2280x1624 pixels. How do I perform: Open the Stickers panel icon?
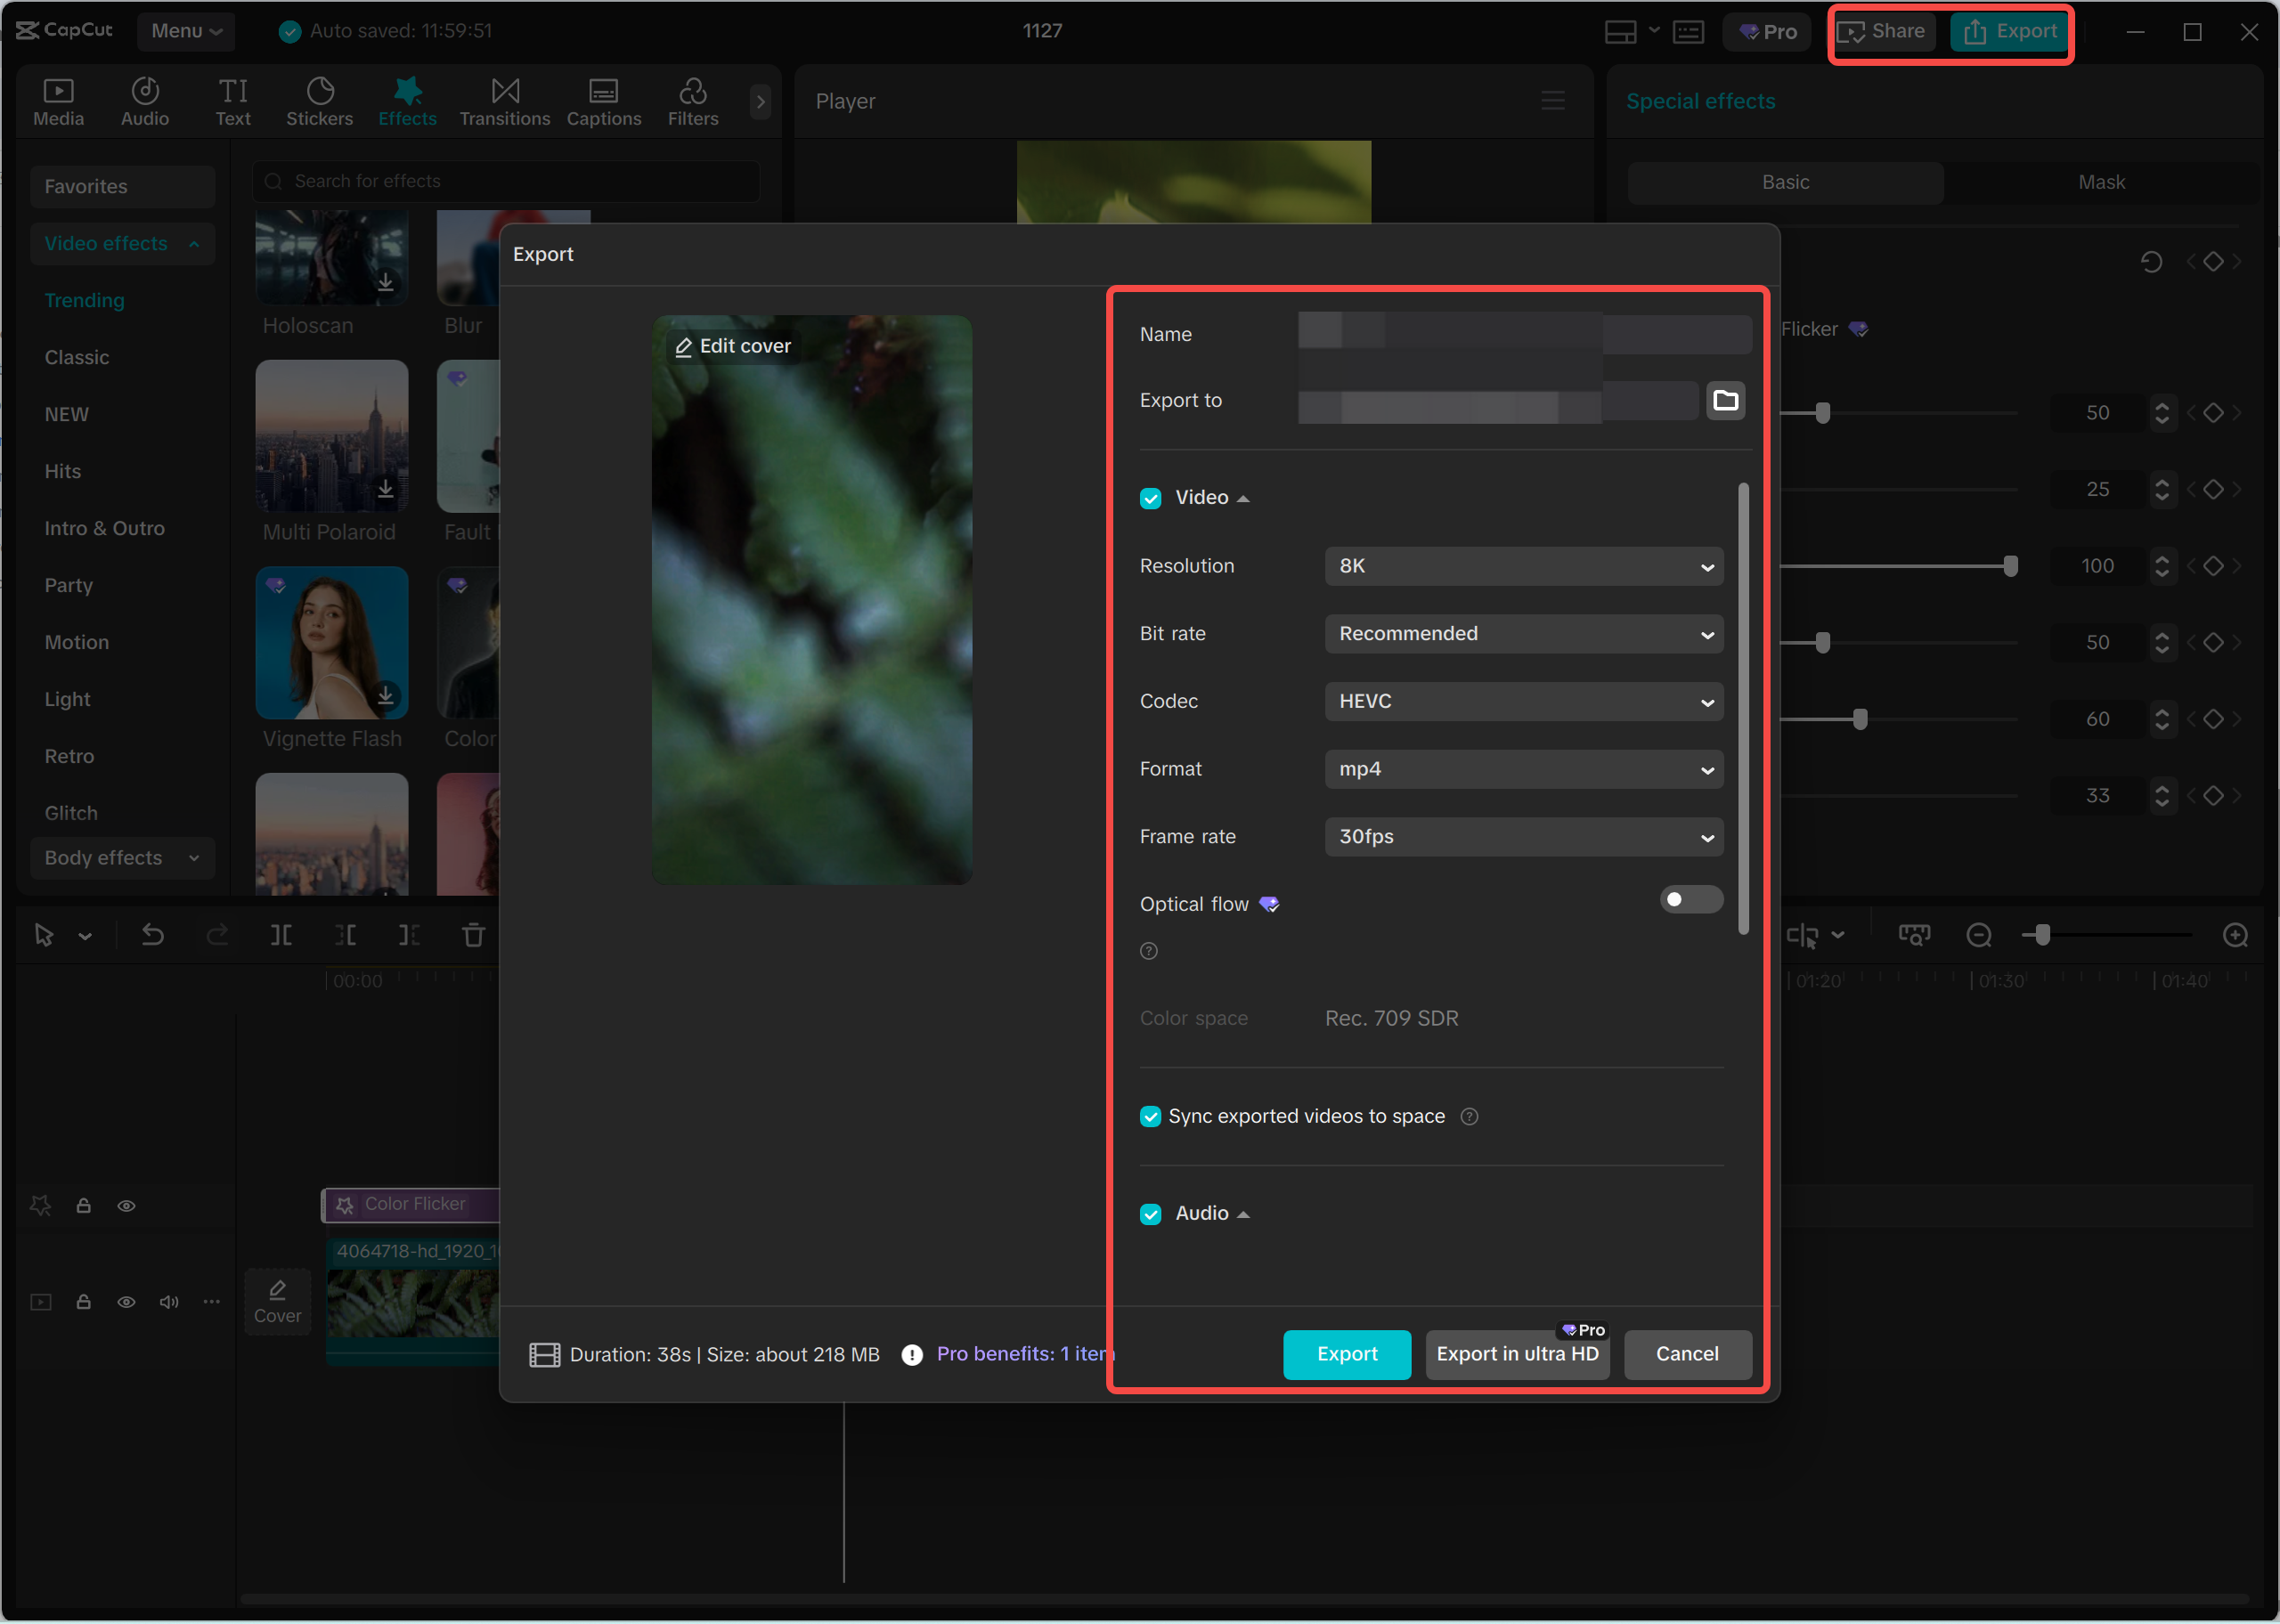[319, 101]
